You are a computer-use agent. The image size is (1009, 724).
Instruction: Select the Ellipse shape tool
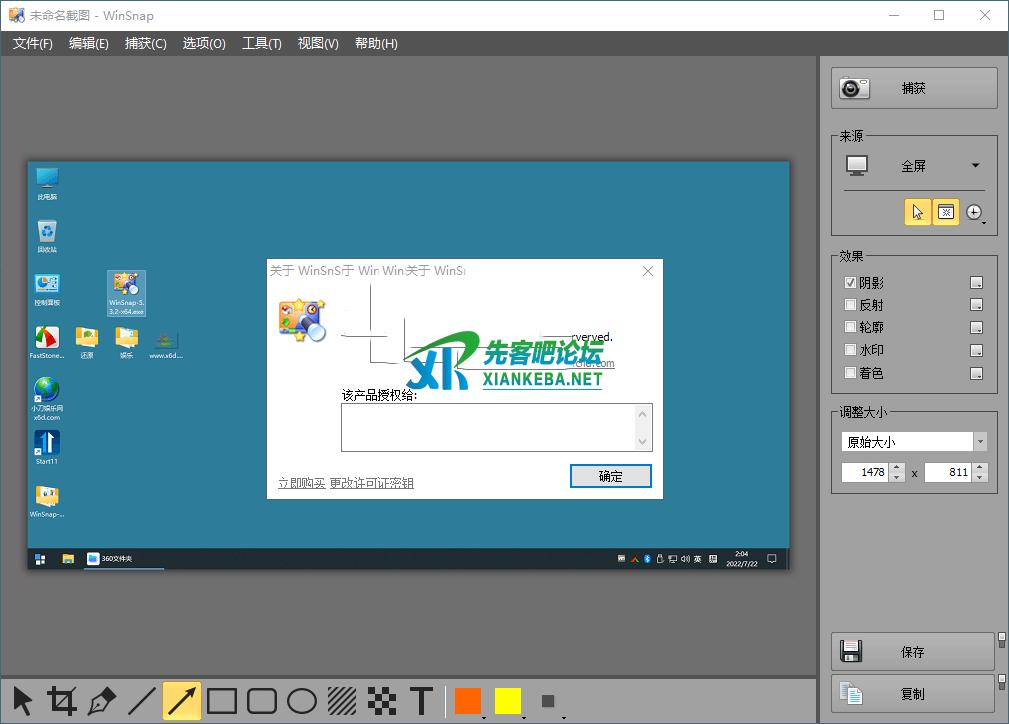pos(302,701)
